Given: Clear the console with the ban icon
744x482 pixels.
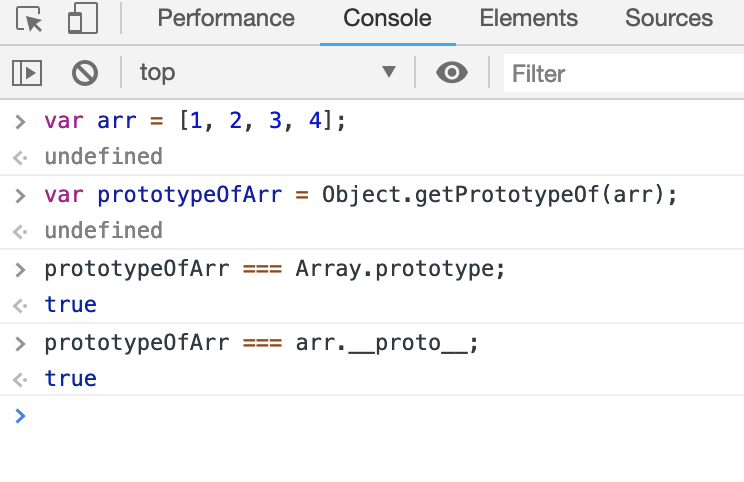Looking at the screenshot, I should pos(85,72).
